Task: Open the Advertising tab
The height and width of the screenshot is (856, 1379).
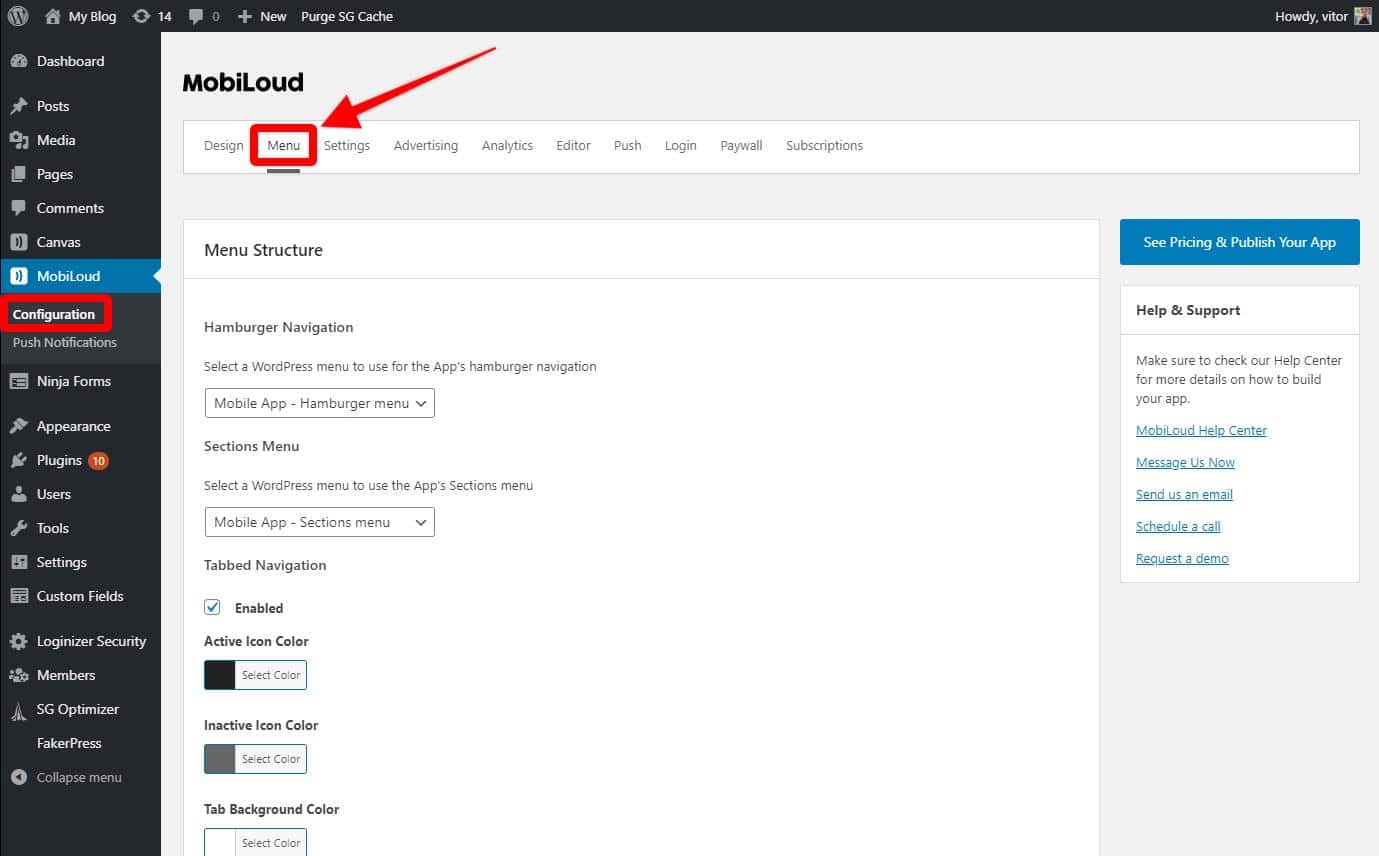Action: 426,145
